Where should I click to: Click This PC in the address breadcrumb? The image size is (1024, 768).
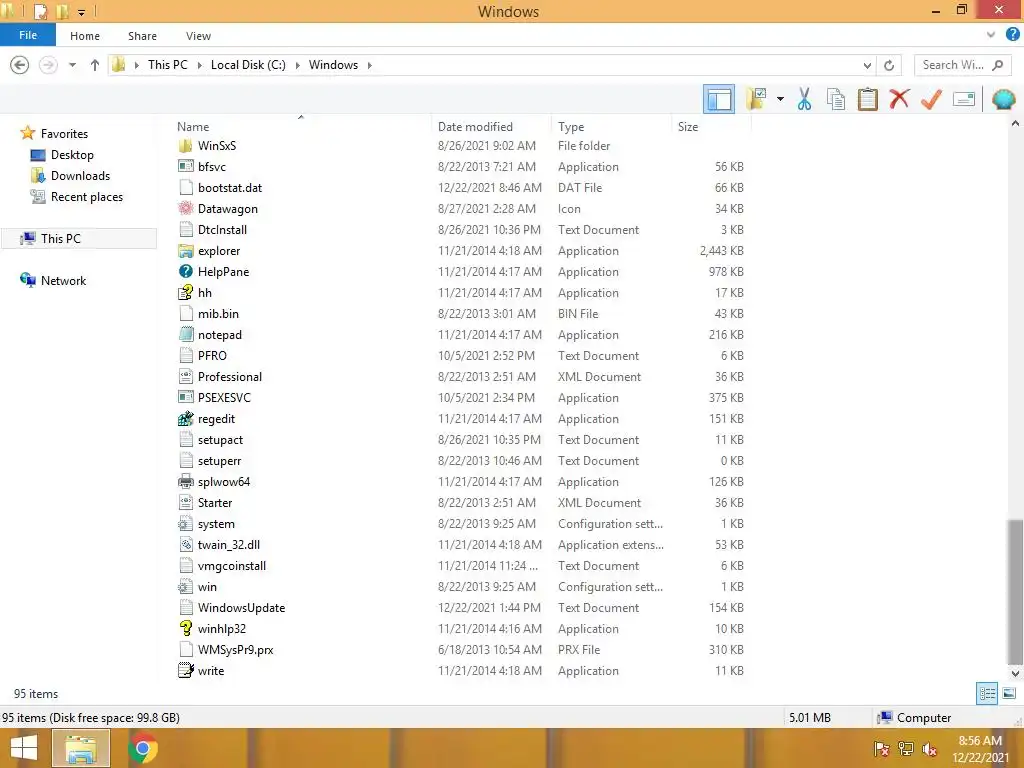(x=167, y=65)
